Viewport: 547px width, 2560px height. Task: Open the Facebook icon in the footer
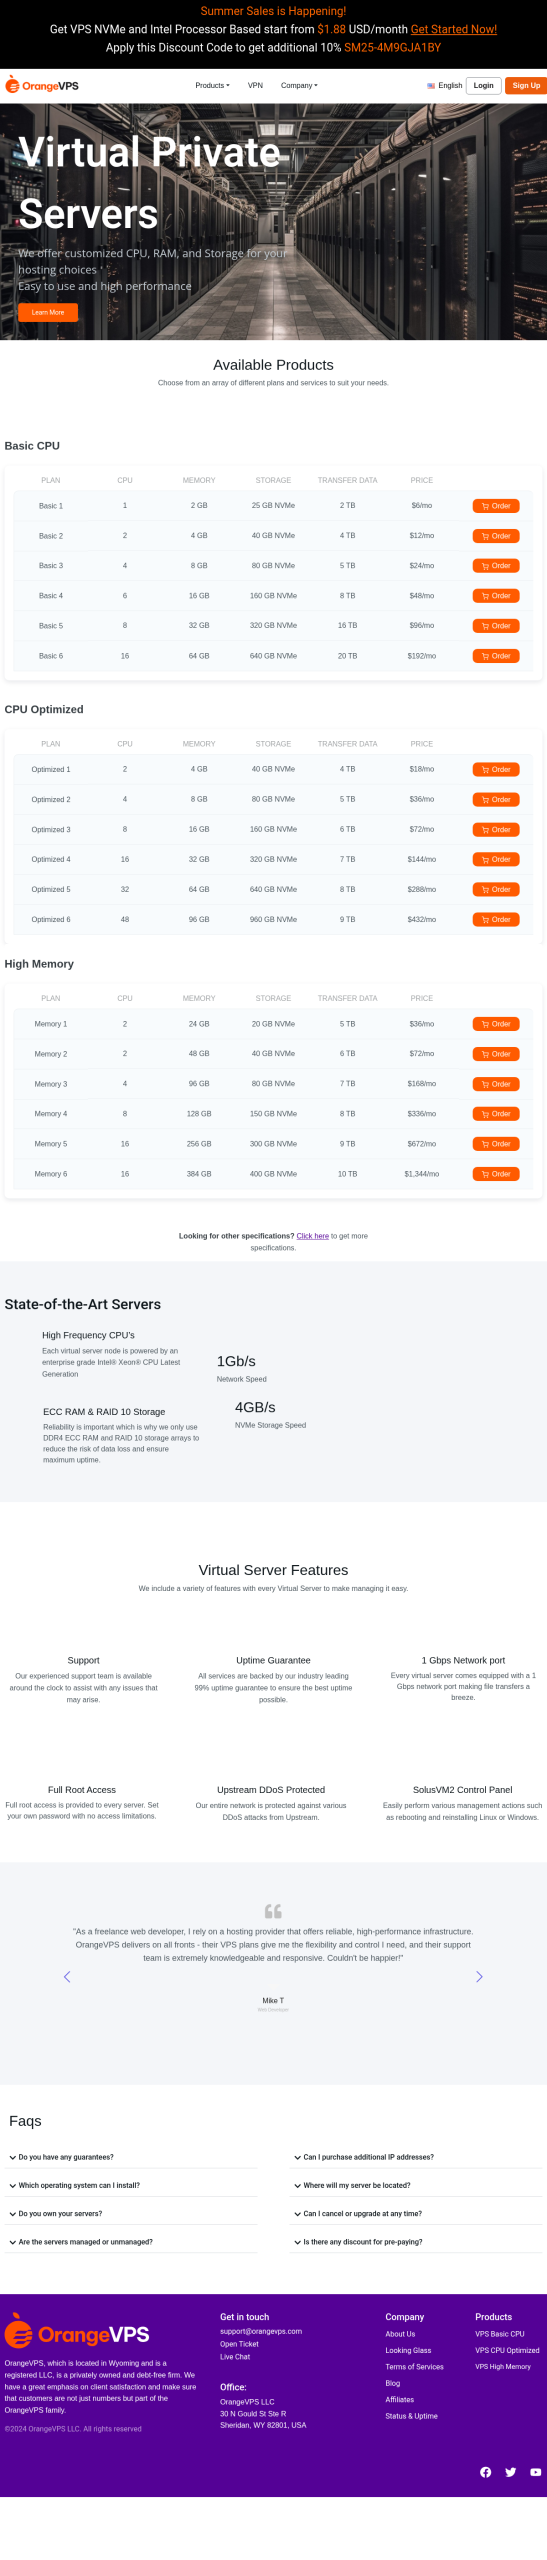485,2472
